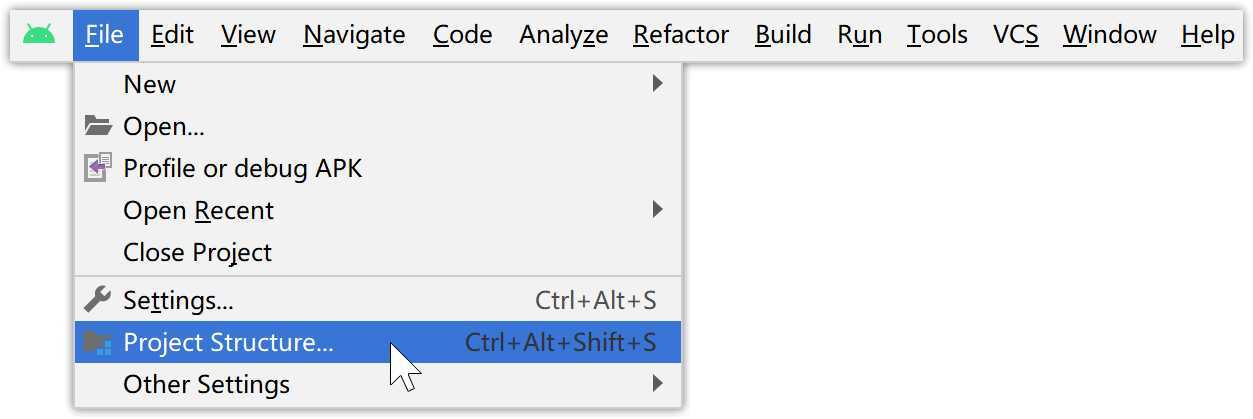This screenshot has height=419, width=1253.
Task: Click the Project Structure folder icon
Action: pos(98,343)
